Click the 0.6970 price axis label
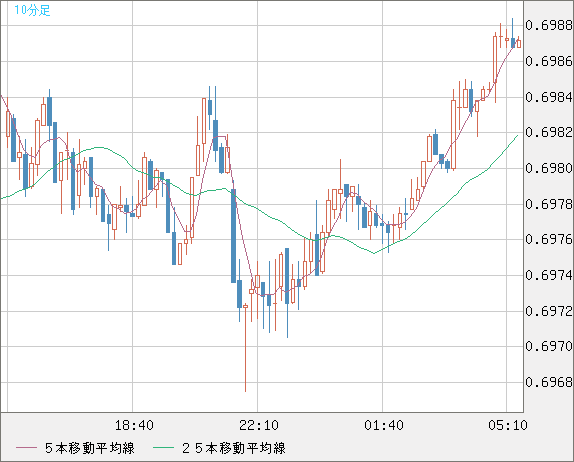This screenshot has width=574, height=462. click(549, 346)
